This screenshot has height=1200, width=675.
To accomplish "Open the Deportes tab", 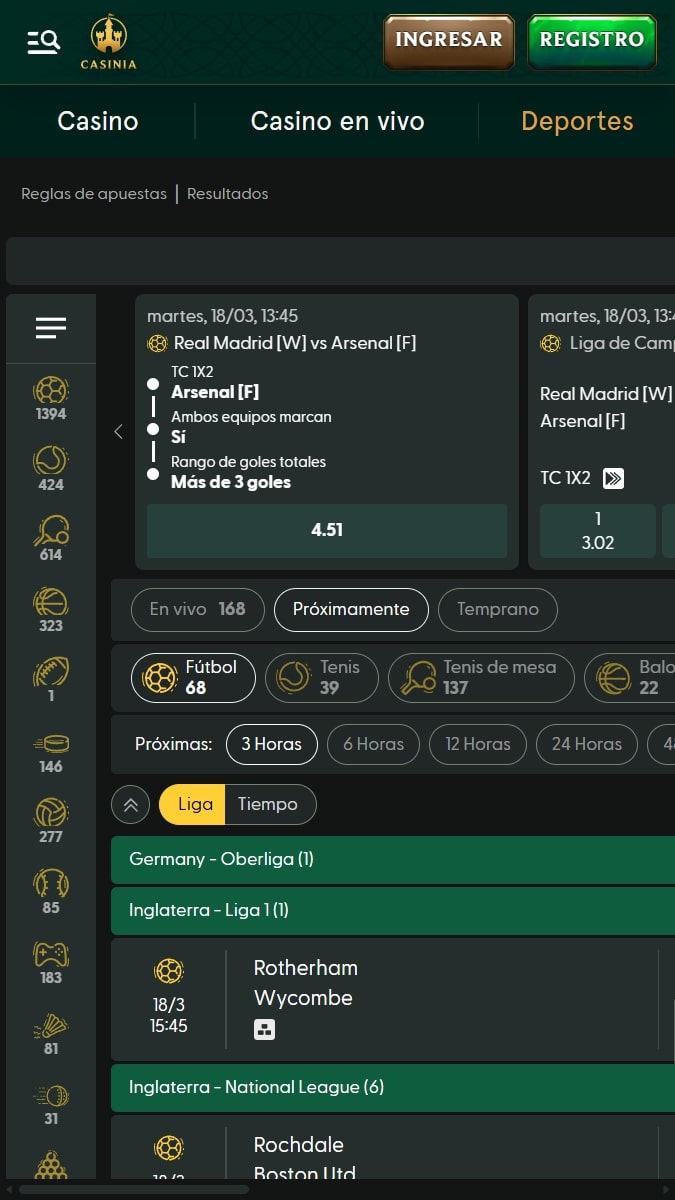I will 577,121.
